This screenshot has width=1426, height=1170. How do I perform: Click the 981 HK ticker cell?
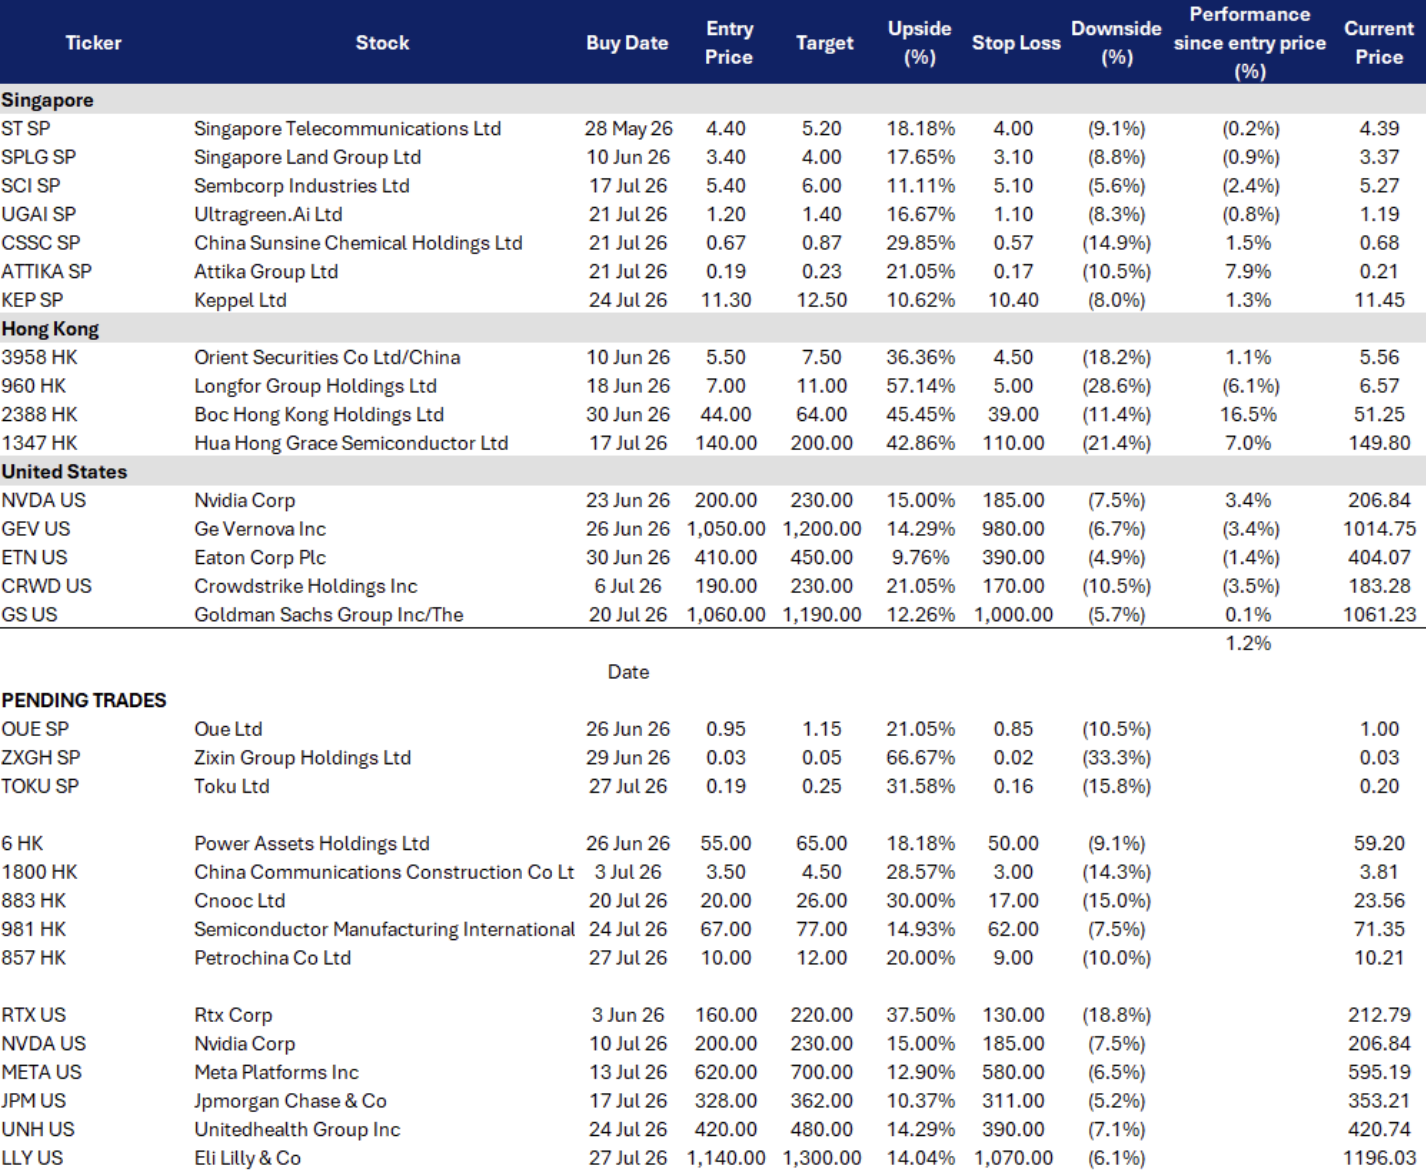33,929
